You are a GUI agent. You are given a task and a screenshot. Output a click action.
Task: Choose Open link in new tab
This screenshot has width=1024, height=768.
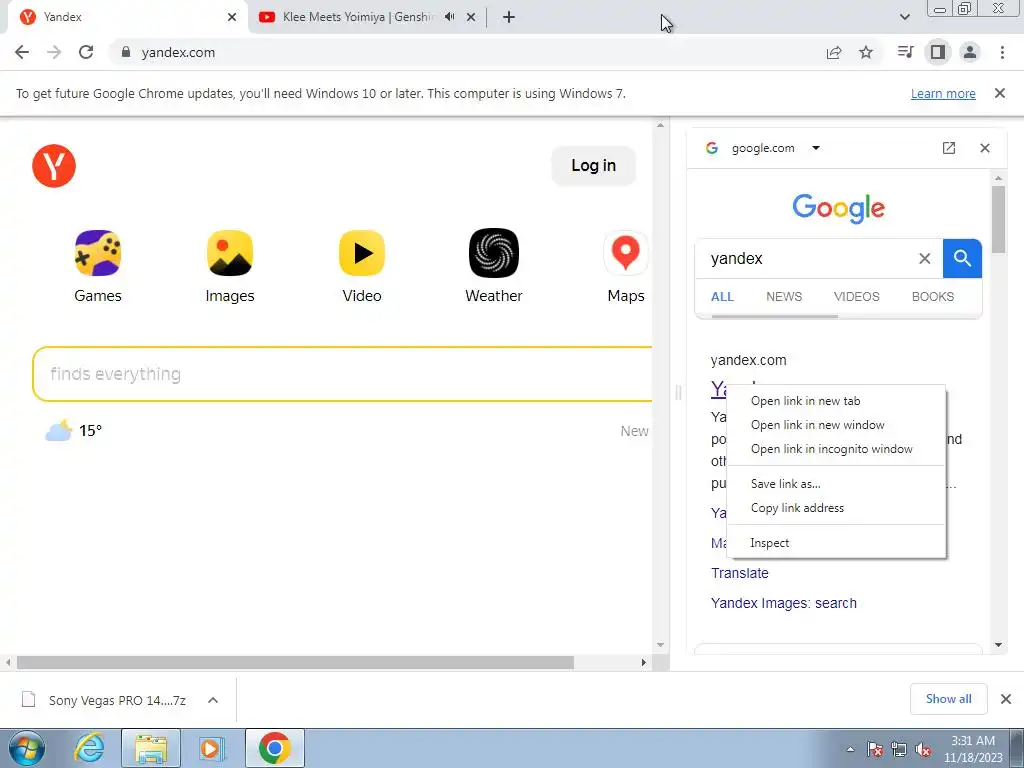tap(836, 401)
